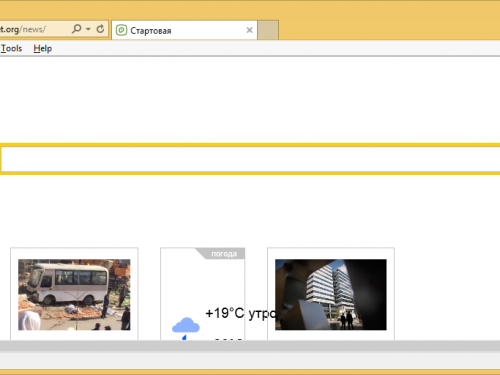The height and width of the screenshot is (375, 500).
Task: Open the Tools menu
Action: point(11,48)
